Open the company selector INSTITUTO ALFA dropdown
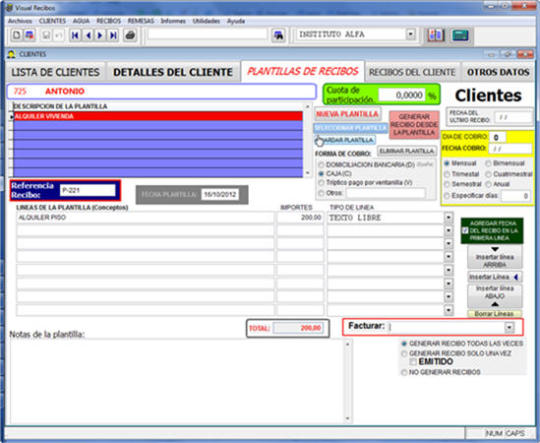This screenshot has width=540, height=443. tap(410, 35)
